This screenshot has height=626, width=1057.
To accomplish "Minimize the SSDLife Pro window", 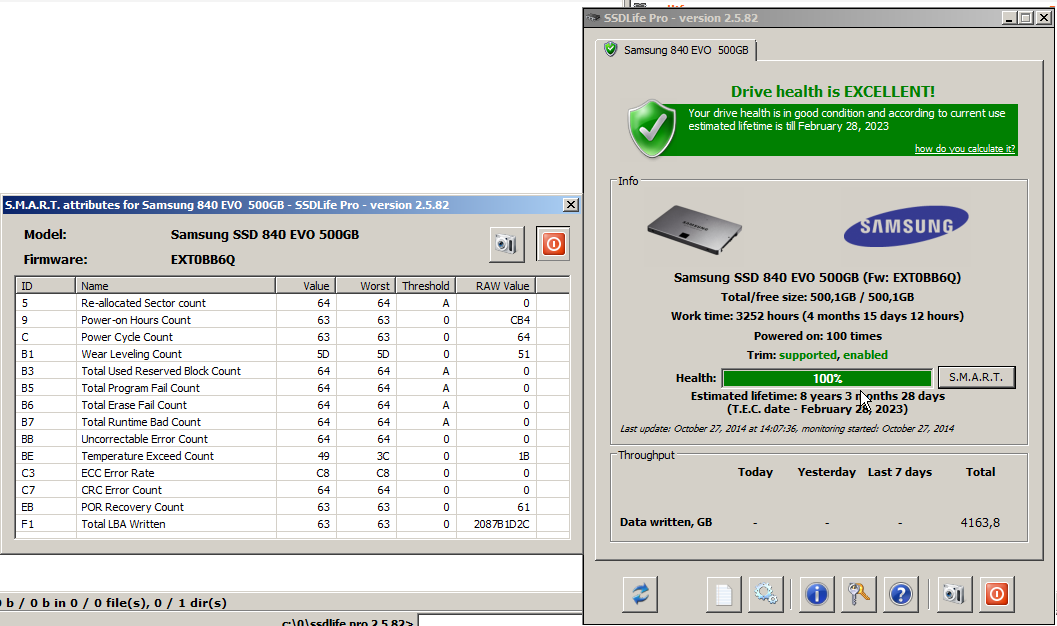I will click(1008, 18).
